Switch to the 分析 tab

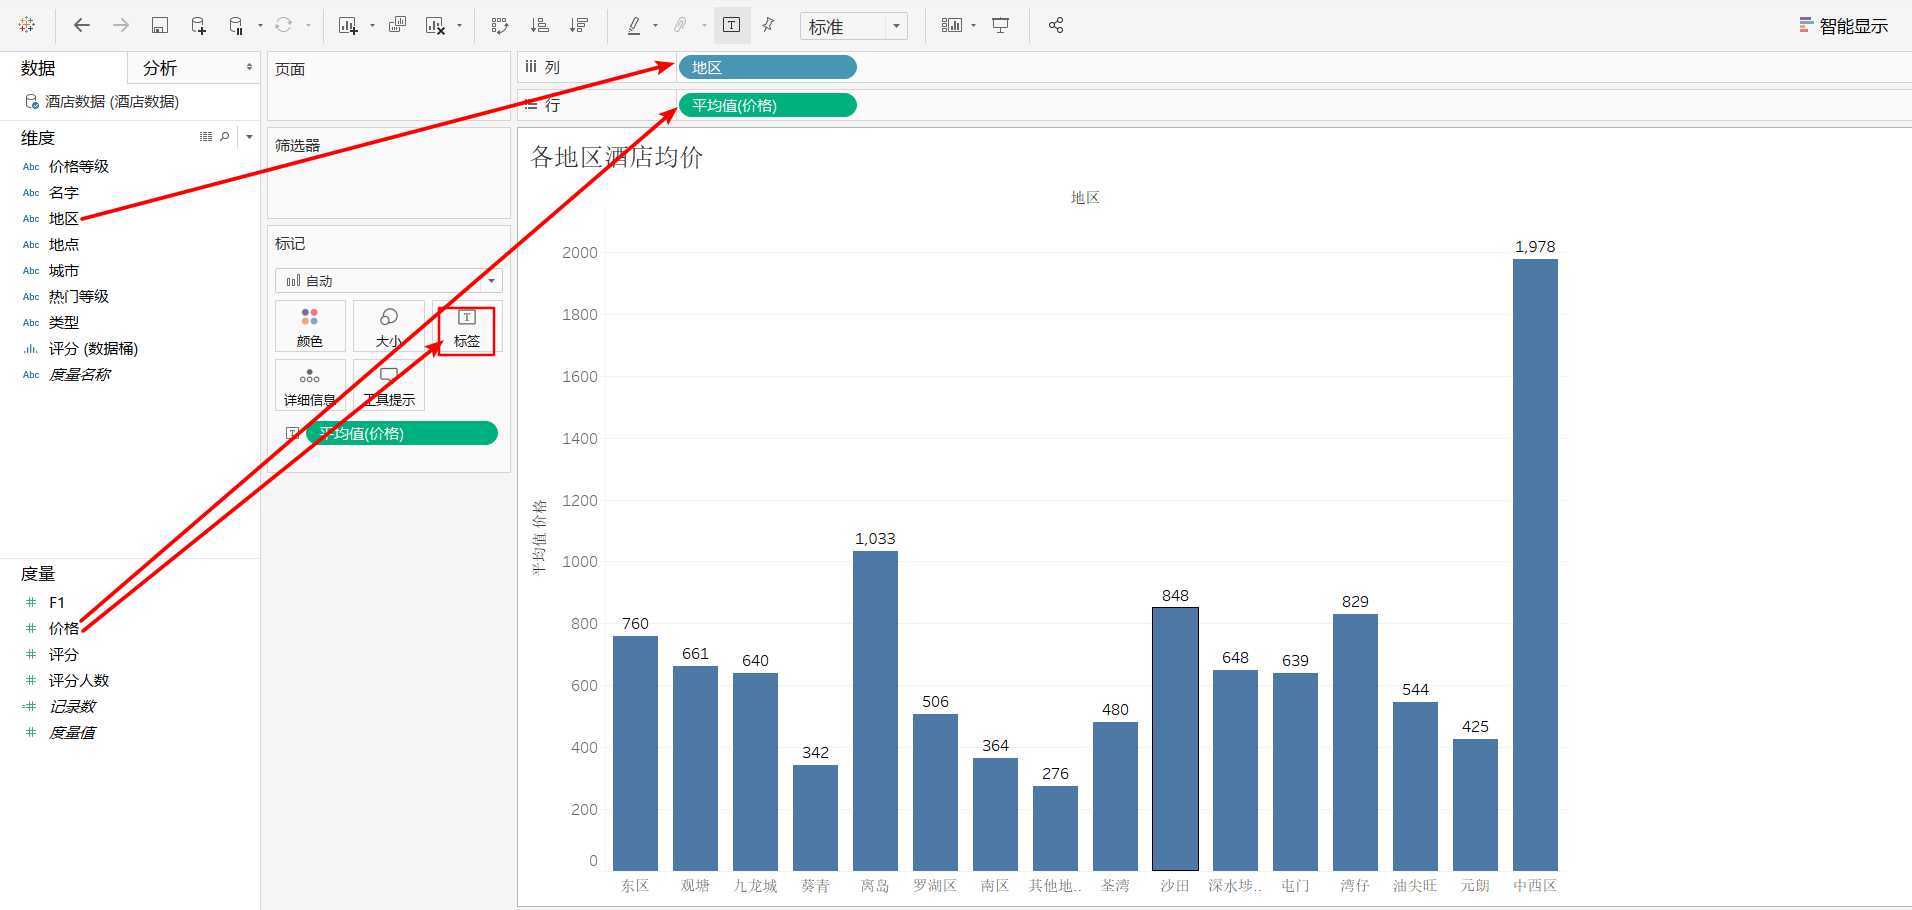tap(160, 68)
